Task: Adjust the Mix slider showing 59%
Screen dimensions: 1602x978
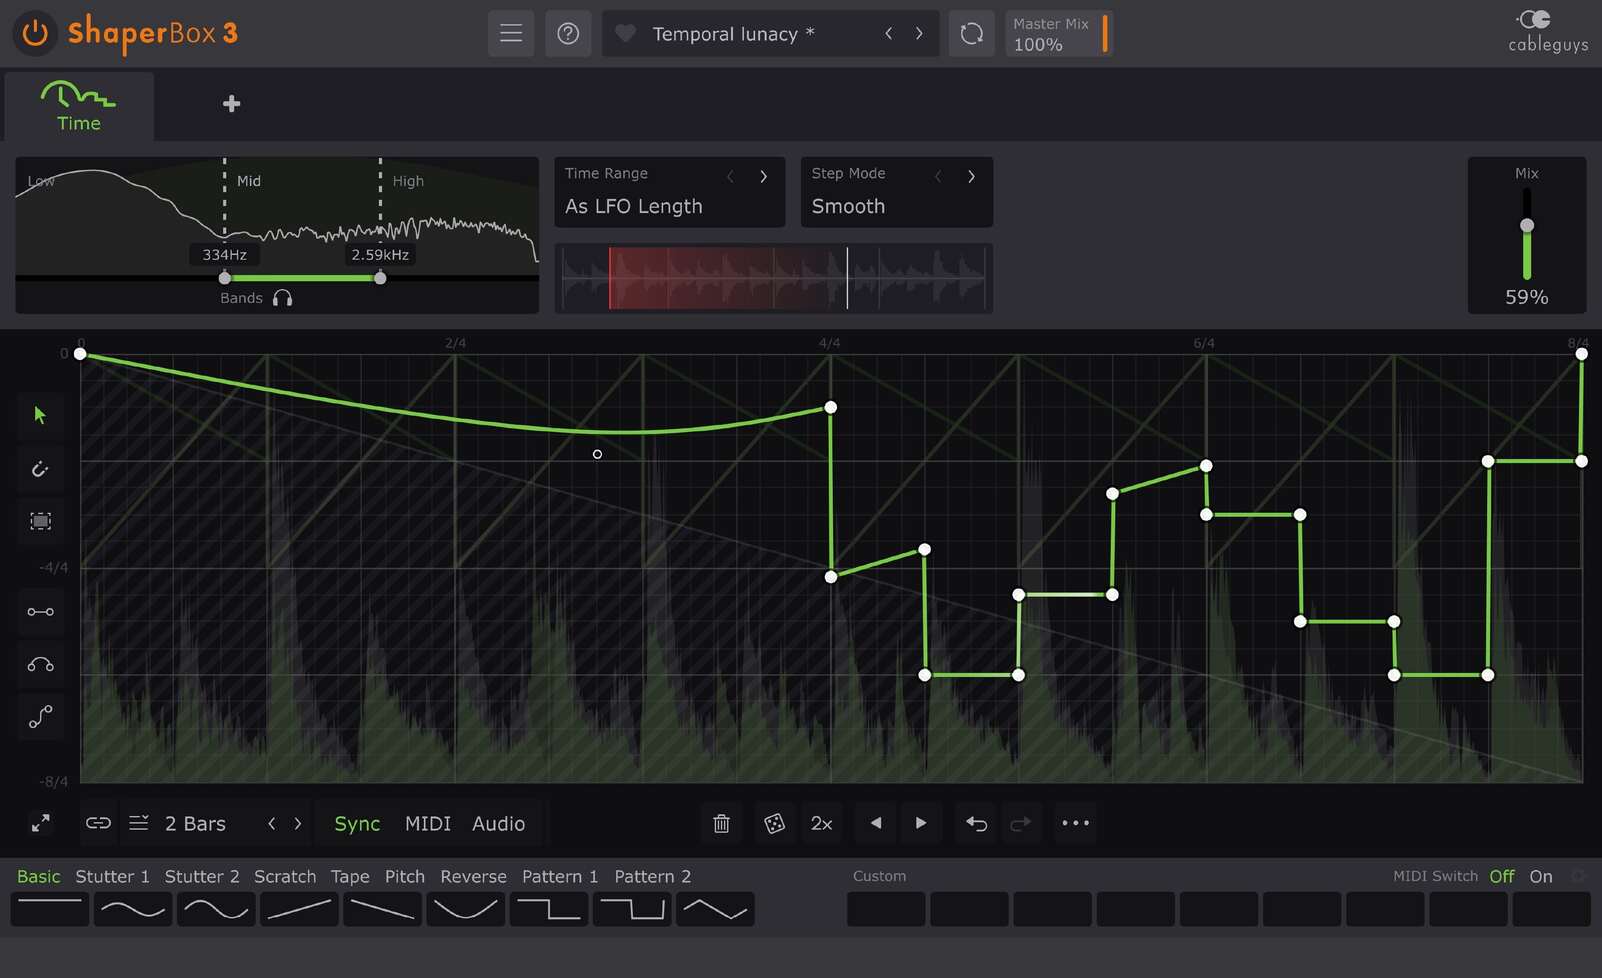Action: [x=1527, y=225]
